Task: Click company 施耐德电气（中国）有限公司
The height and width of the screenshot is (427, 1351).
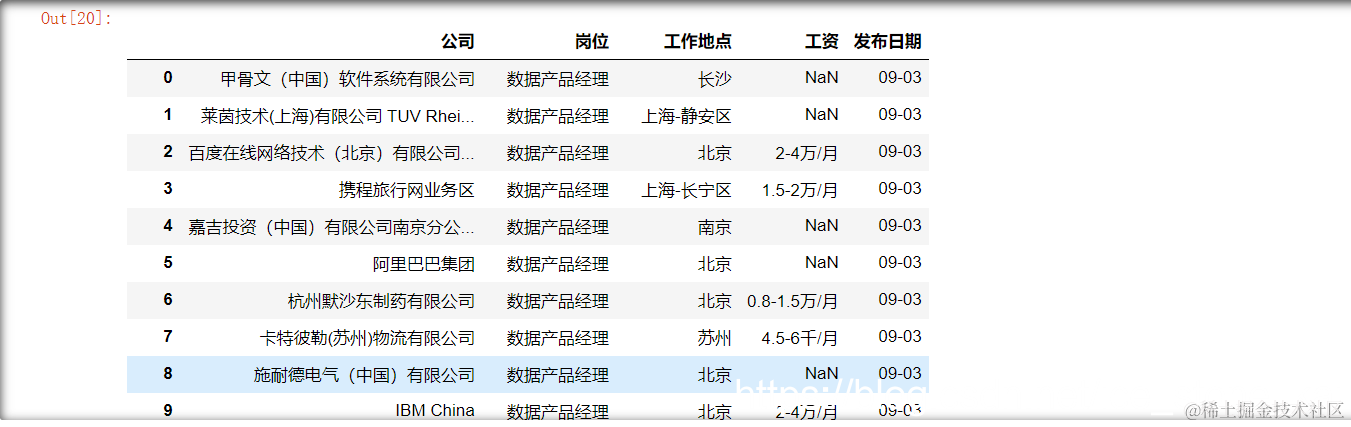Action: pyautogui.click(x=365, y=375)
